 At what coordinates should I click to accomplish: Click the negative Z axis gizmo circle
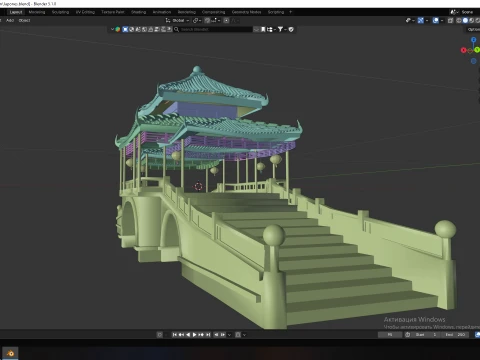[474, 61]
